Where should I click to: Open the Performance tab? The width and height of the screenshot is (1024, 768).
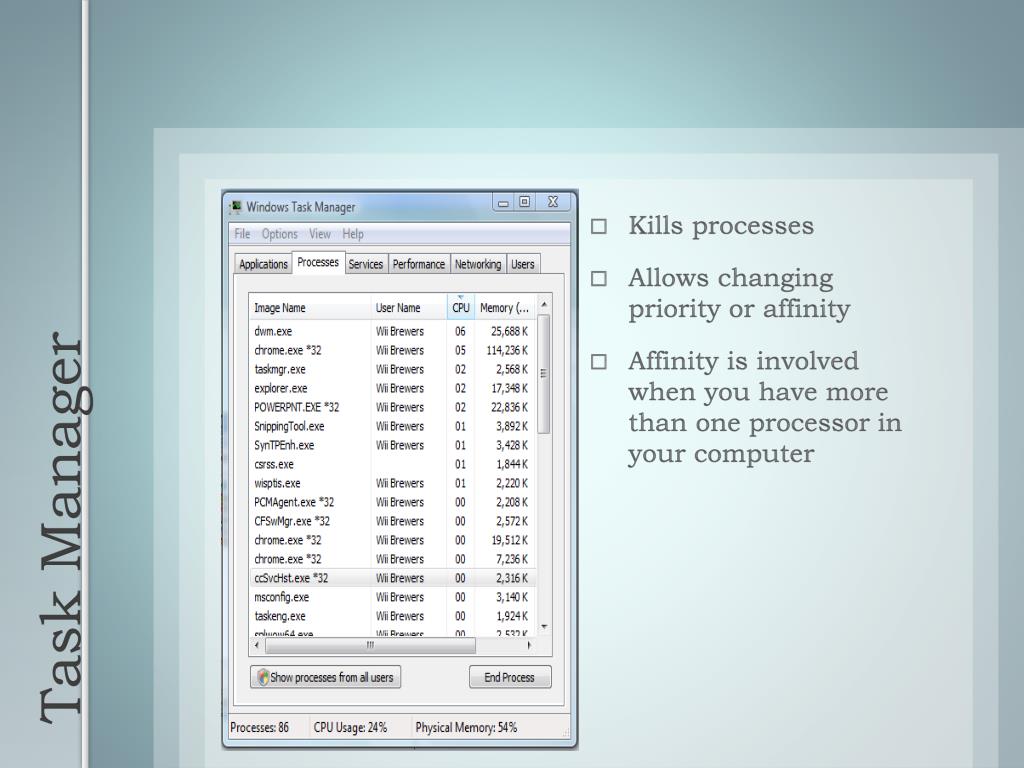pos(419,264)
